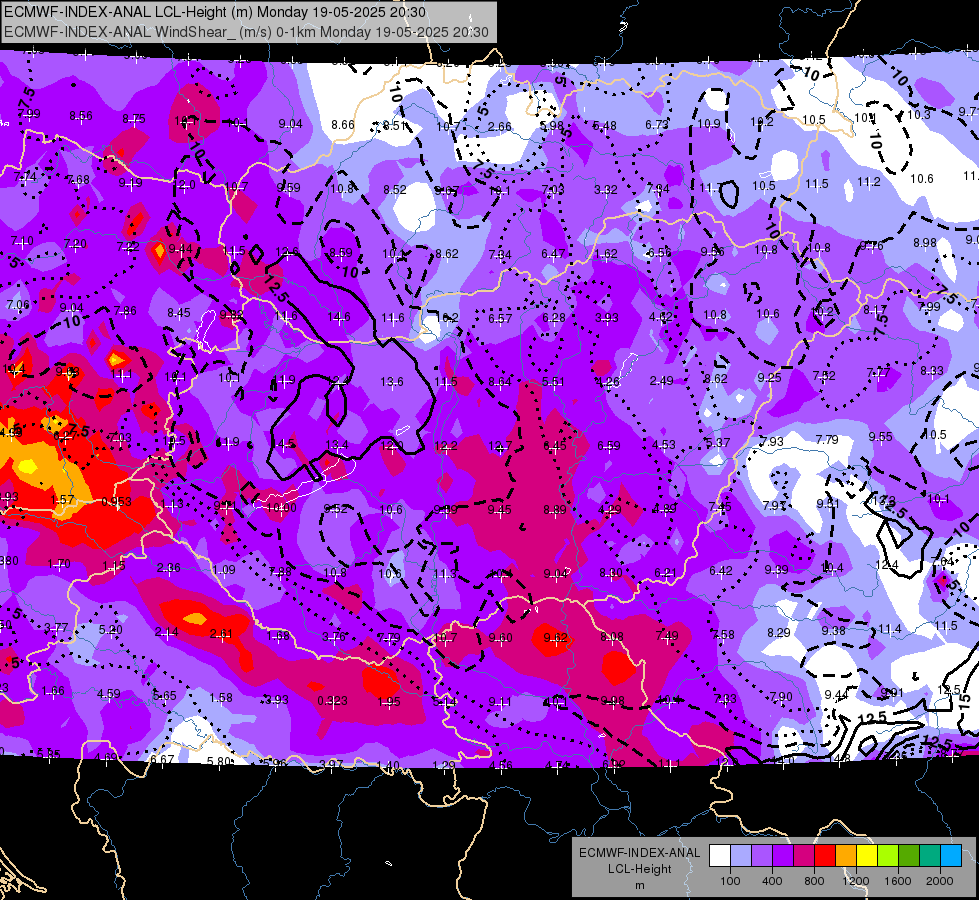This screenshot has width=979, height=900.
Task: Click the shear value 10.9
Action: [x=709, y=124]
